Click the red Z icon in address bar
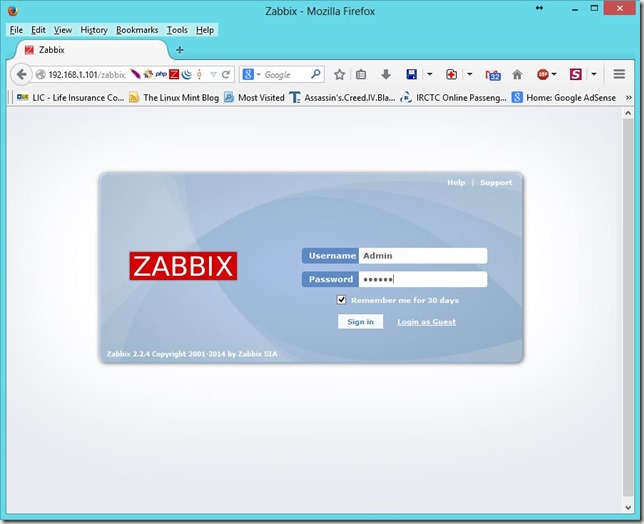Viewport: 644px width, 524px height. tap(174, 74)
